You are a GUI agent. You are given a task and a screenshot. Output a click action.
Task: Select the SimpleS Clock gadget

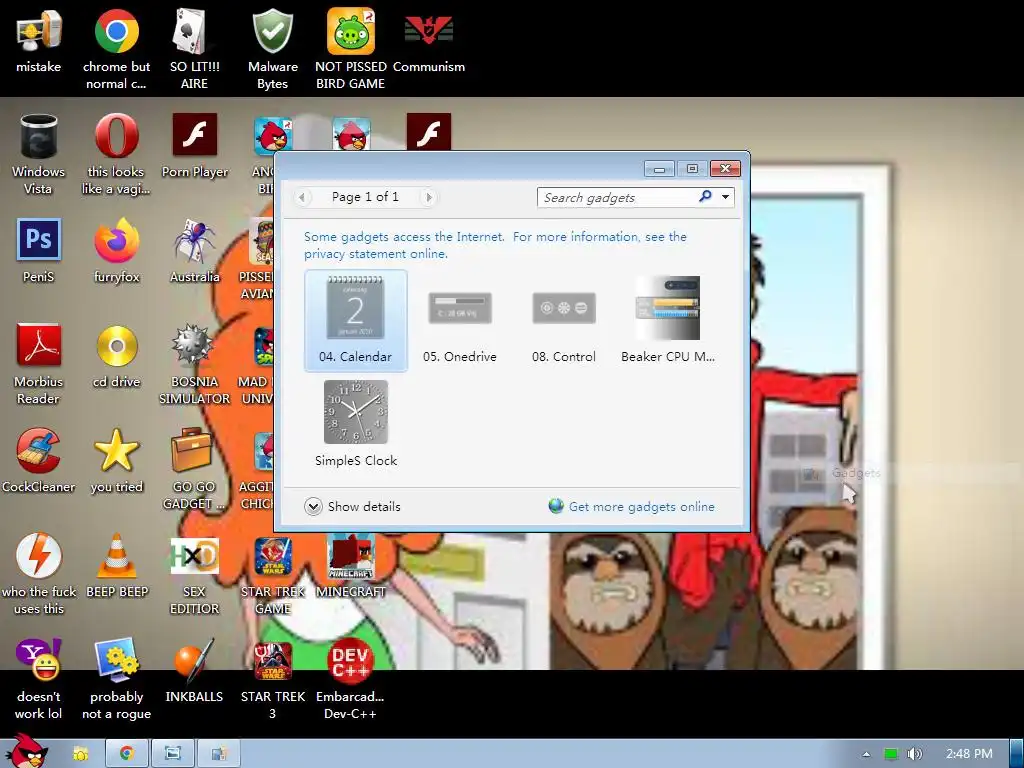pyautogui.click(x=356, y=424)
